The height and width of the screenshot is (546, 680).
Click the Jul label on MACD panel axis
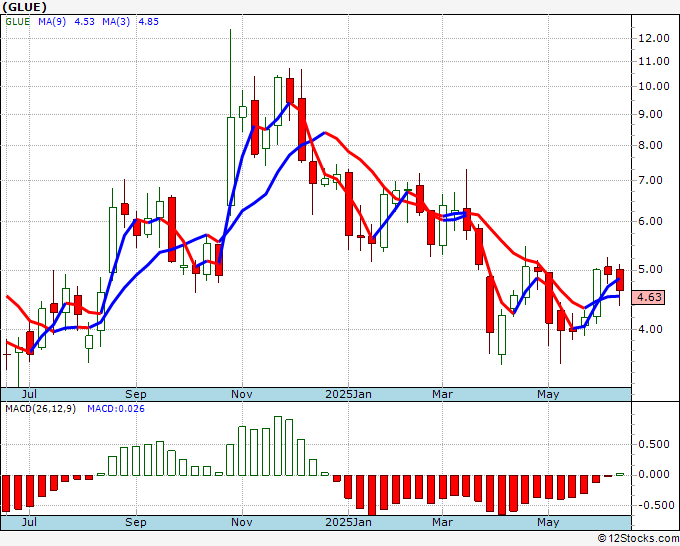point(29,522)
